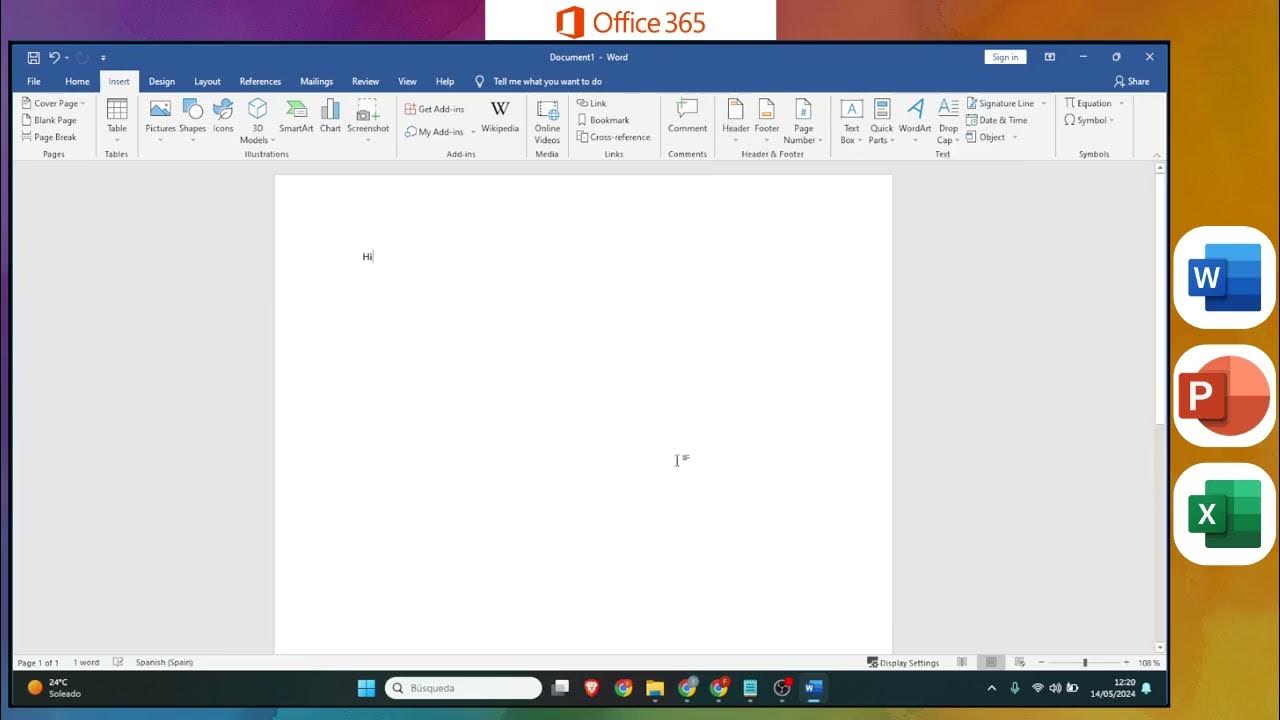Switch to Read Mode view
This screenshot has height=720, width=1280.
click(962, 663)
